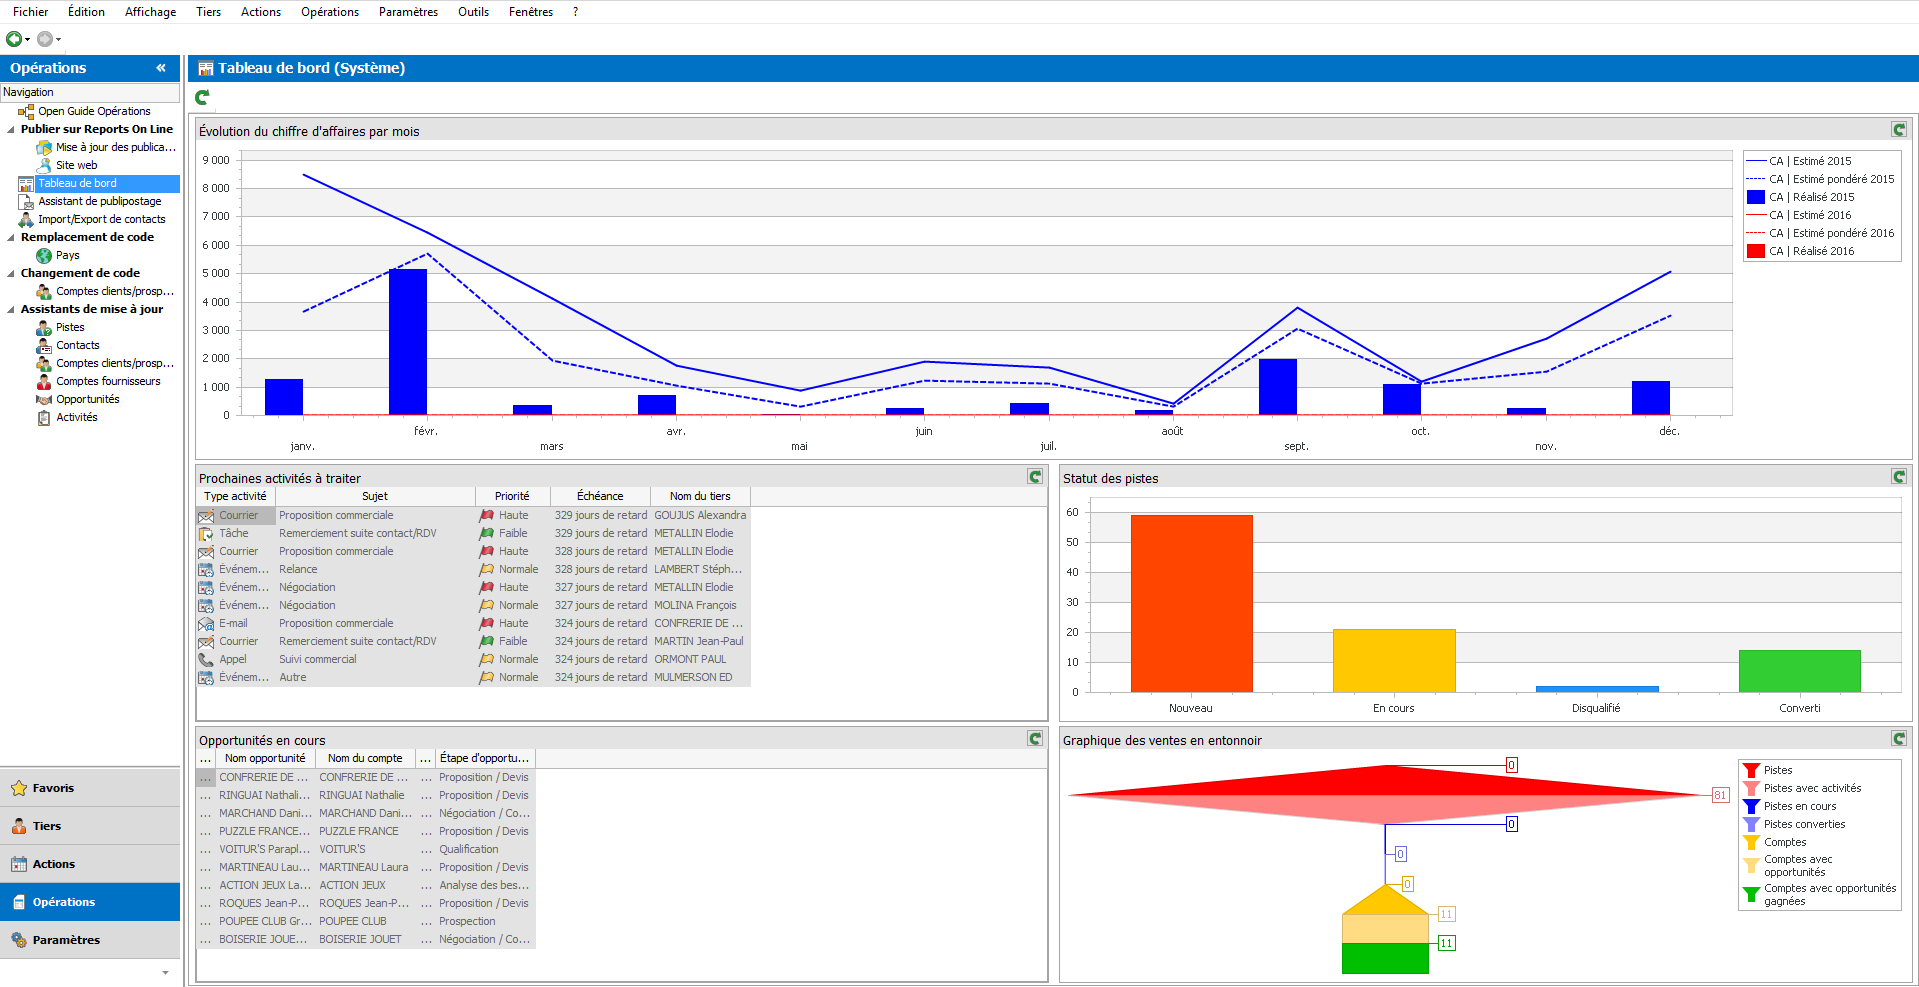Click the green back navigation arrow
The width and height of the screenshot is (1919, 987).
coord(13,38)
